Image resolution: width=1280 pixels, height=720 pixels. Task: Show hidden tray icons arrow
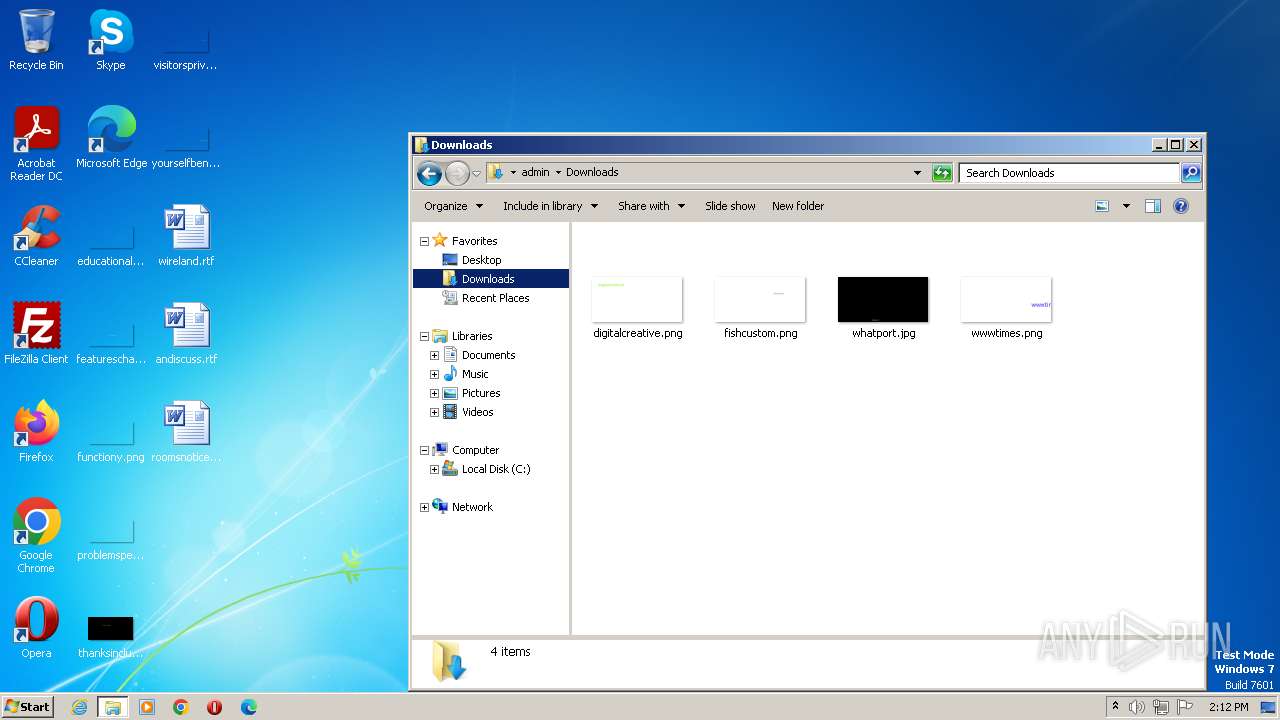click(x=1115, y=707)
